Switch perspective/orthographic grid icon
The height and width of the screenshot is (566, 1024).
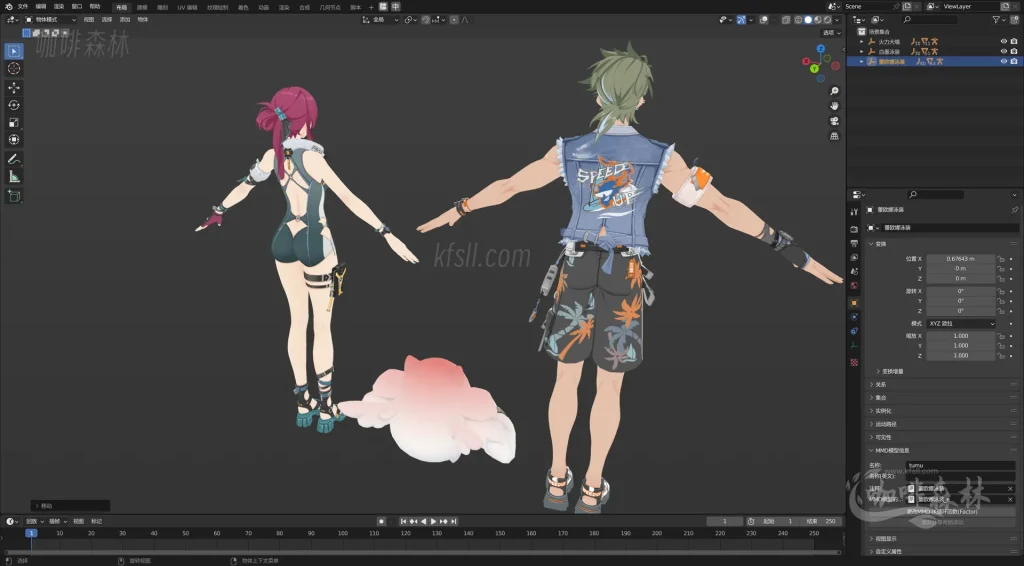(834, 136)
